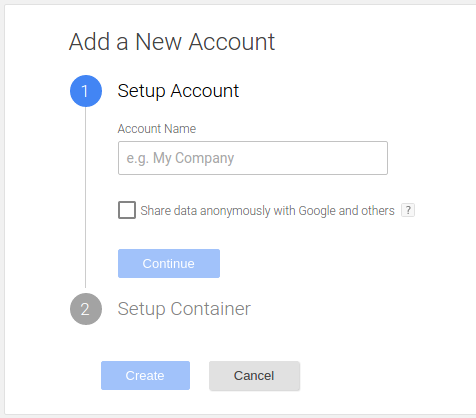This screenshot has height=418, width=476.
Task: Cancel the new account dialog
Action: [255, 376]
